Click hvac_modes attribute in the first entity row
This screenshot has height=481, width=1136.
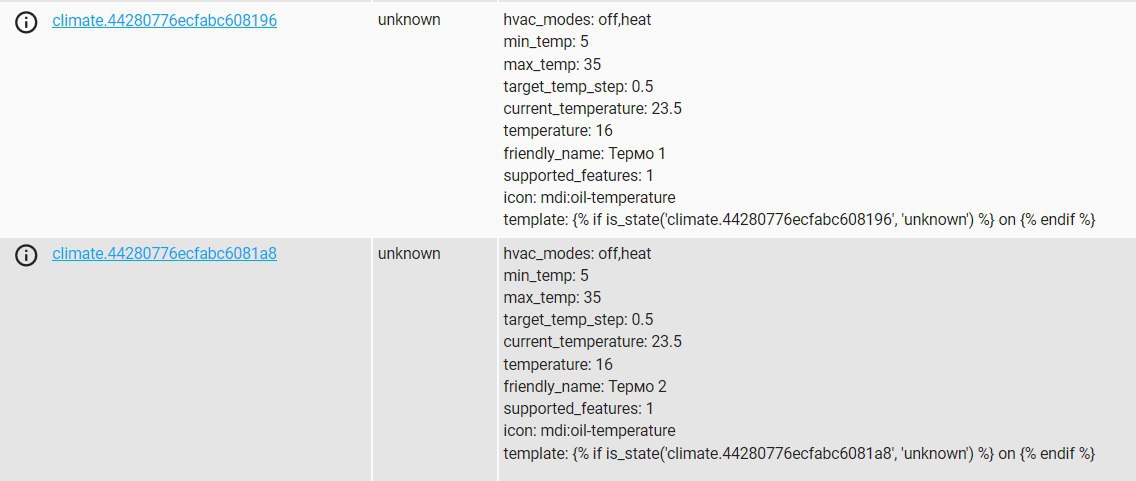(577, 20)
